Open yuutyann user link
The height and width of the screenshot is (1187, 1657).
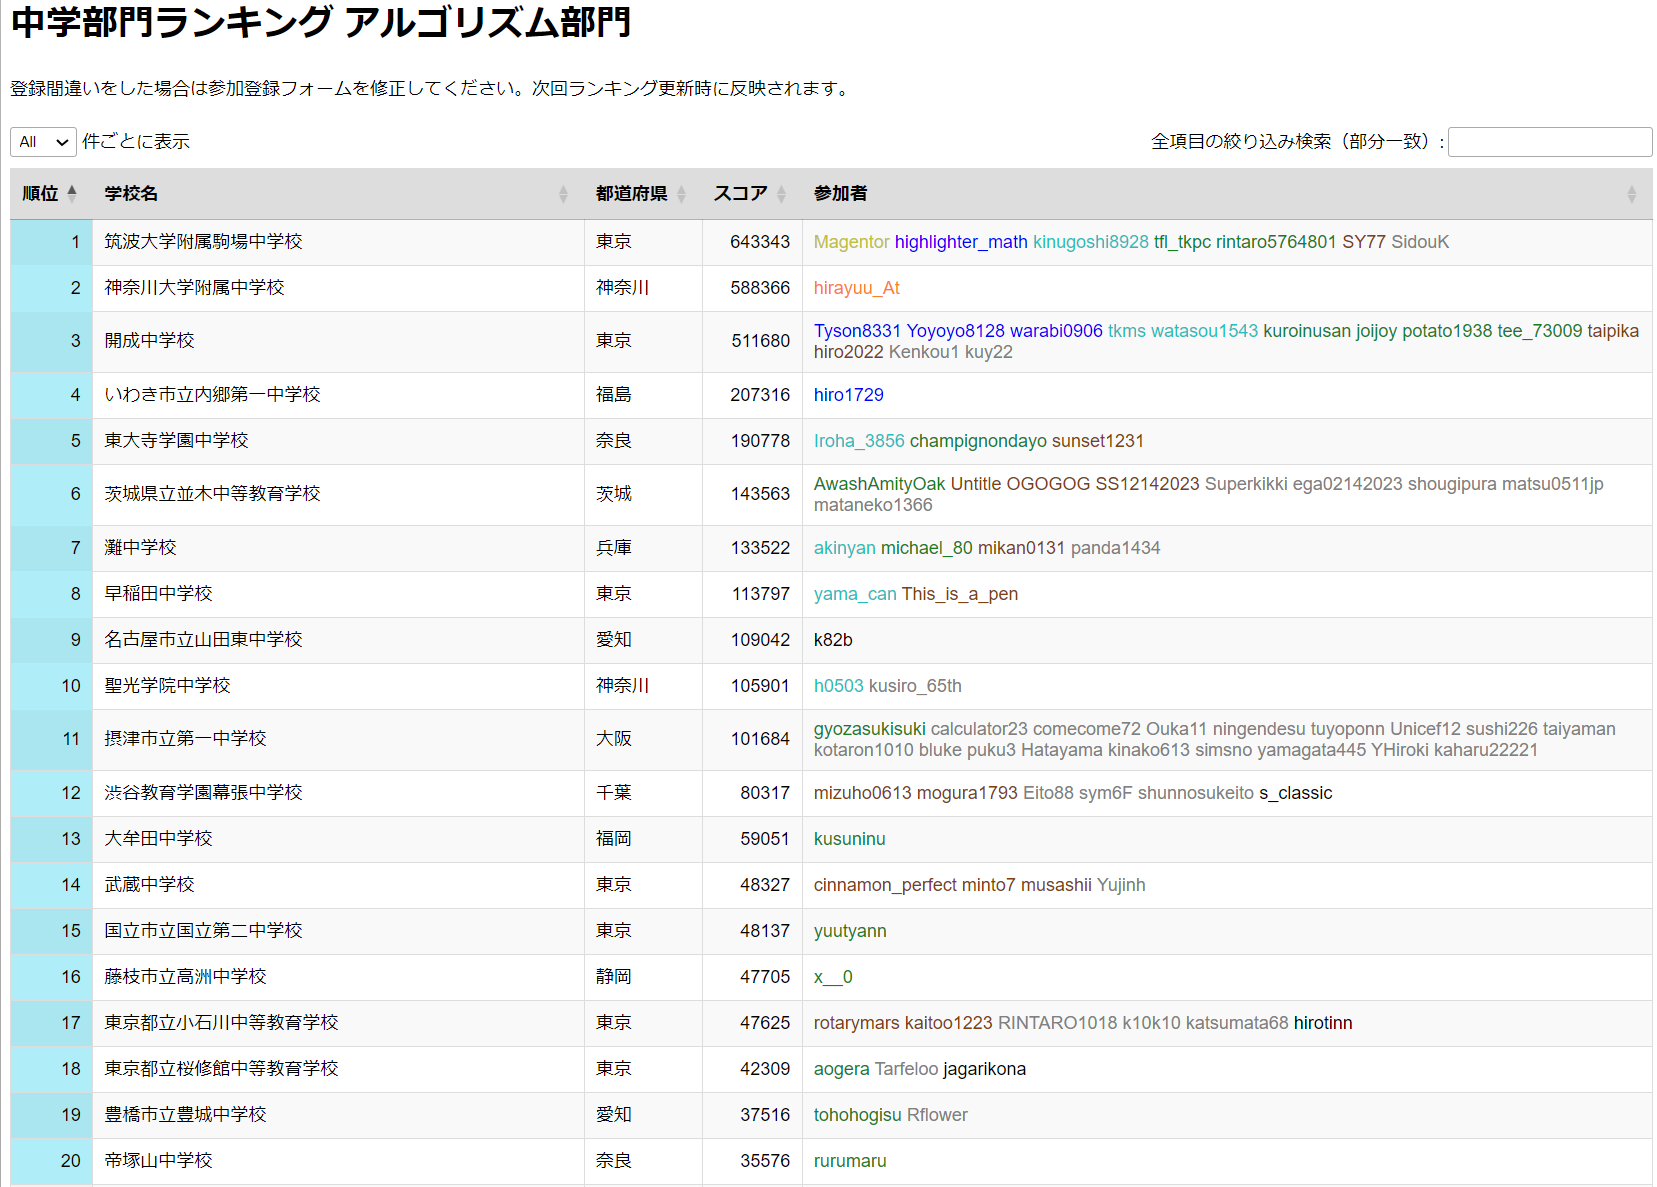[x=850, y=931]
